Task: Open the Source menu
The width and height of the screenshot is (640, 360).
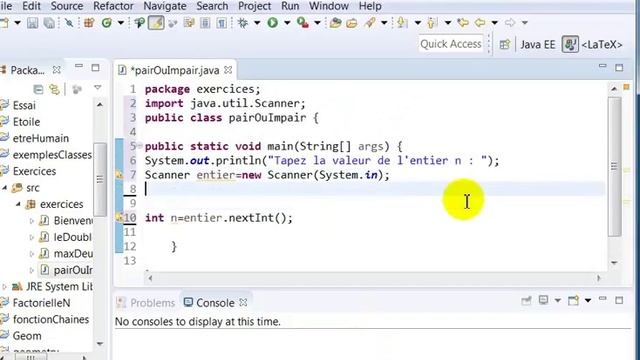Action: [67, 6]
